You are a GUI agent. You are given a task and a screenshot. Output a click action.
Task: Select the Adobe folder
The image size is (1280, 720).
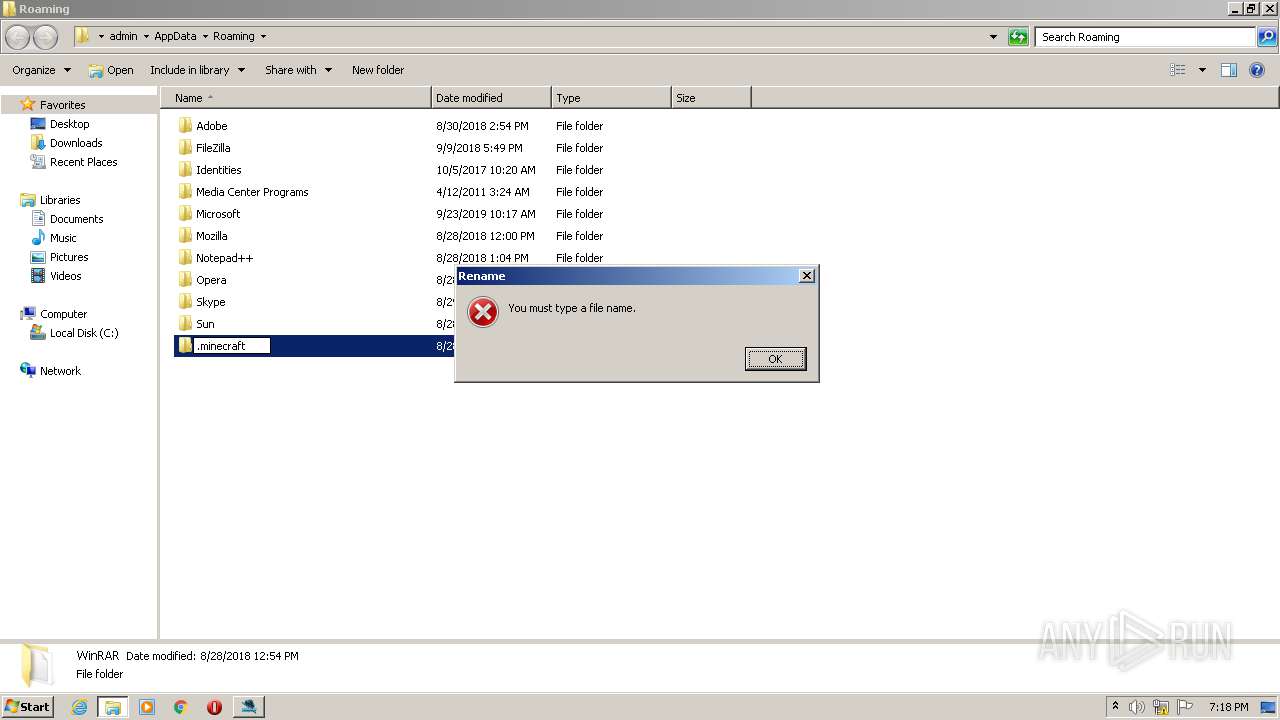212,126
